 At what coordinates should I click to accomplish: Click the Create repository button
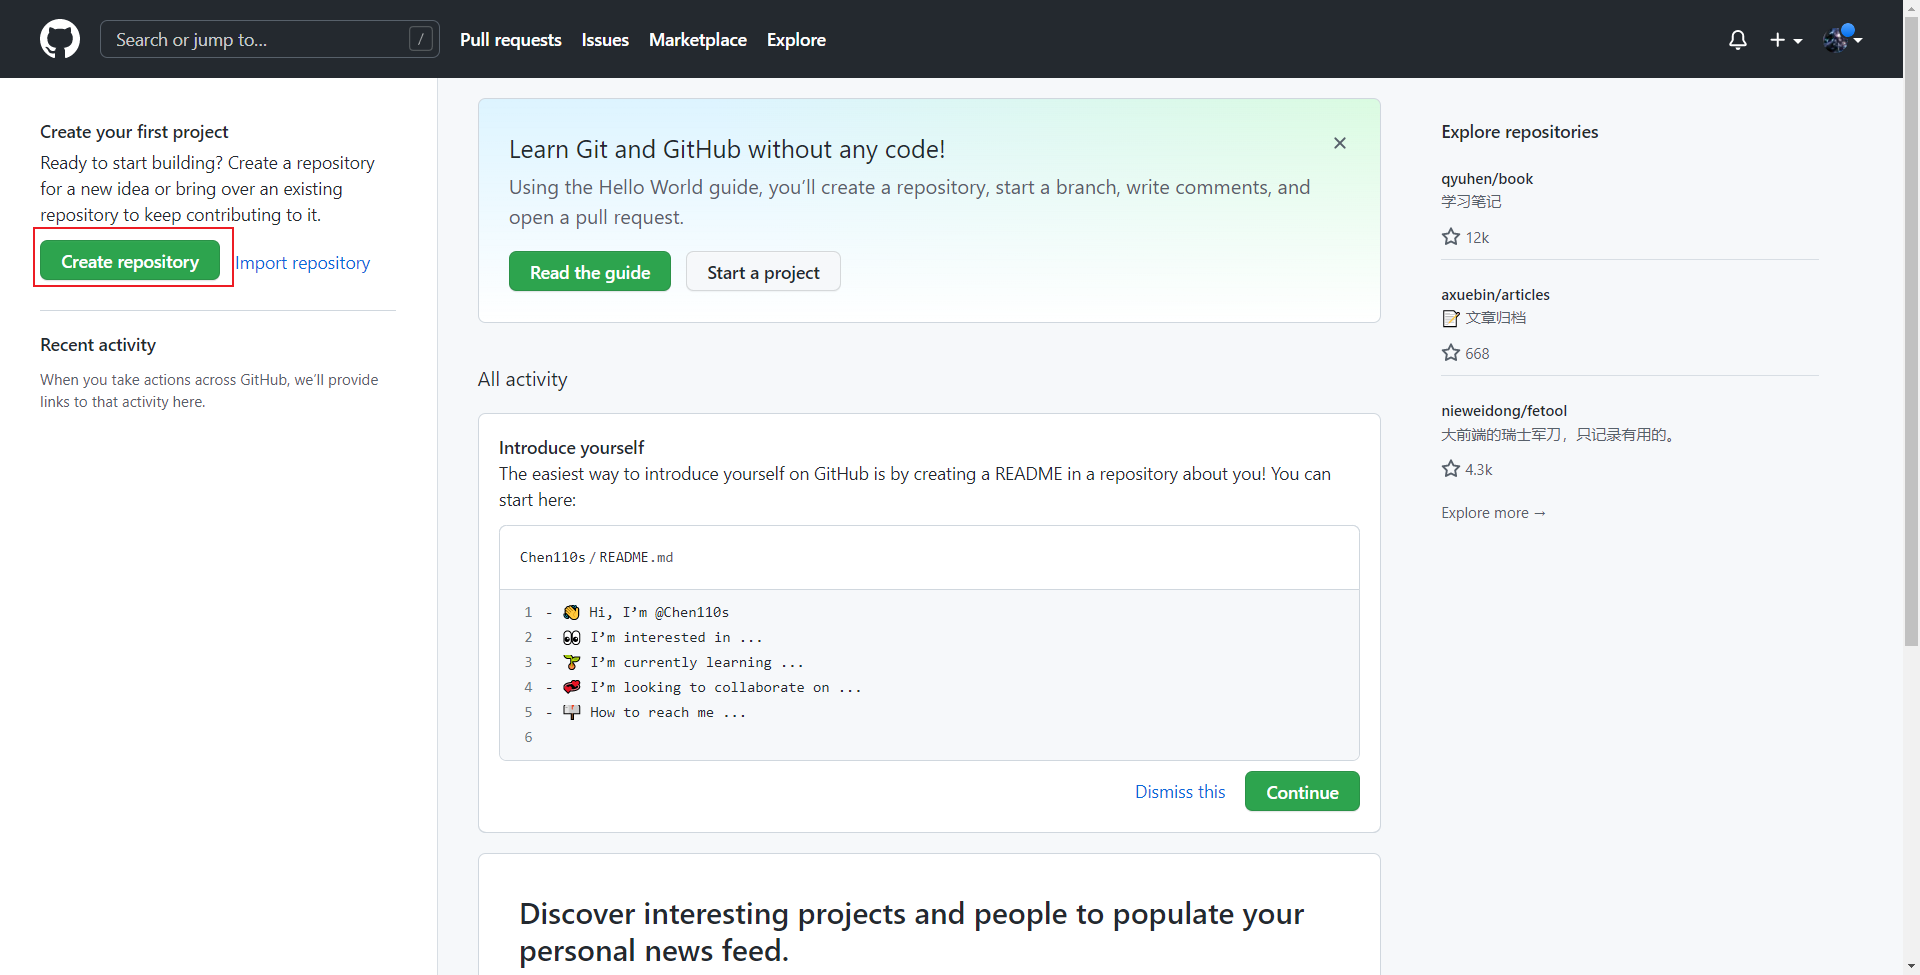pos(130,261)
